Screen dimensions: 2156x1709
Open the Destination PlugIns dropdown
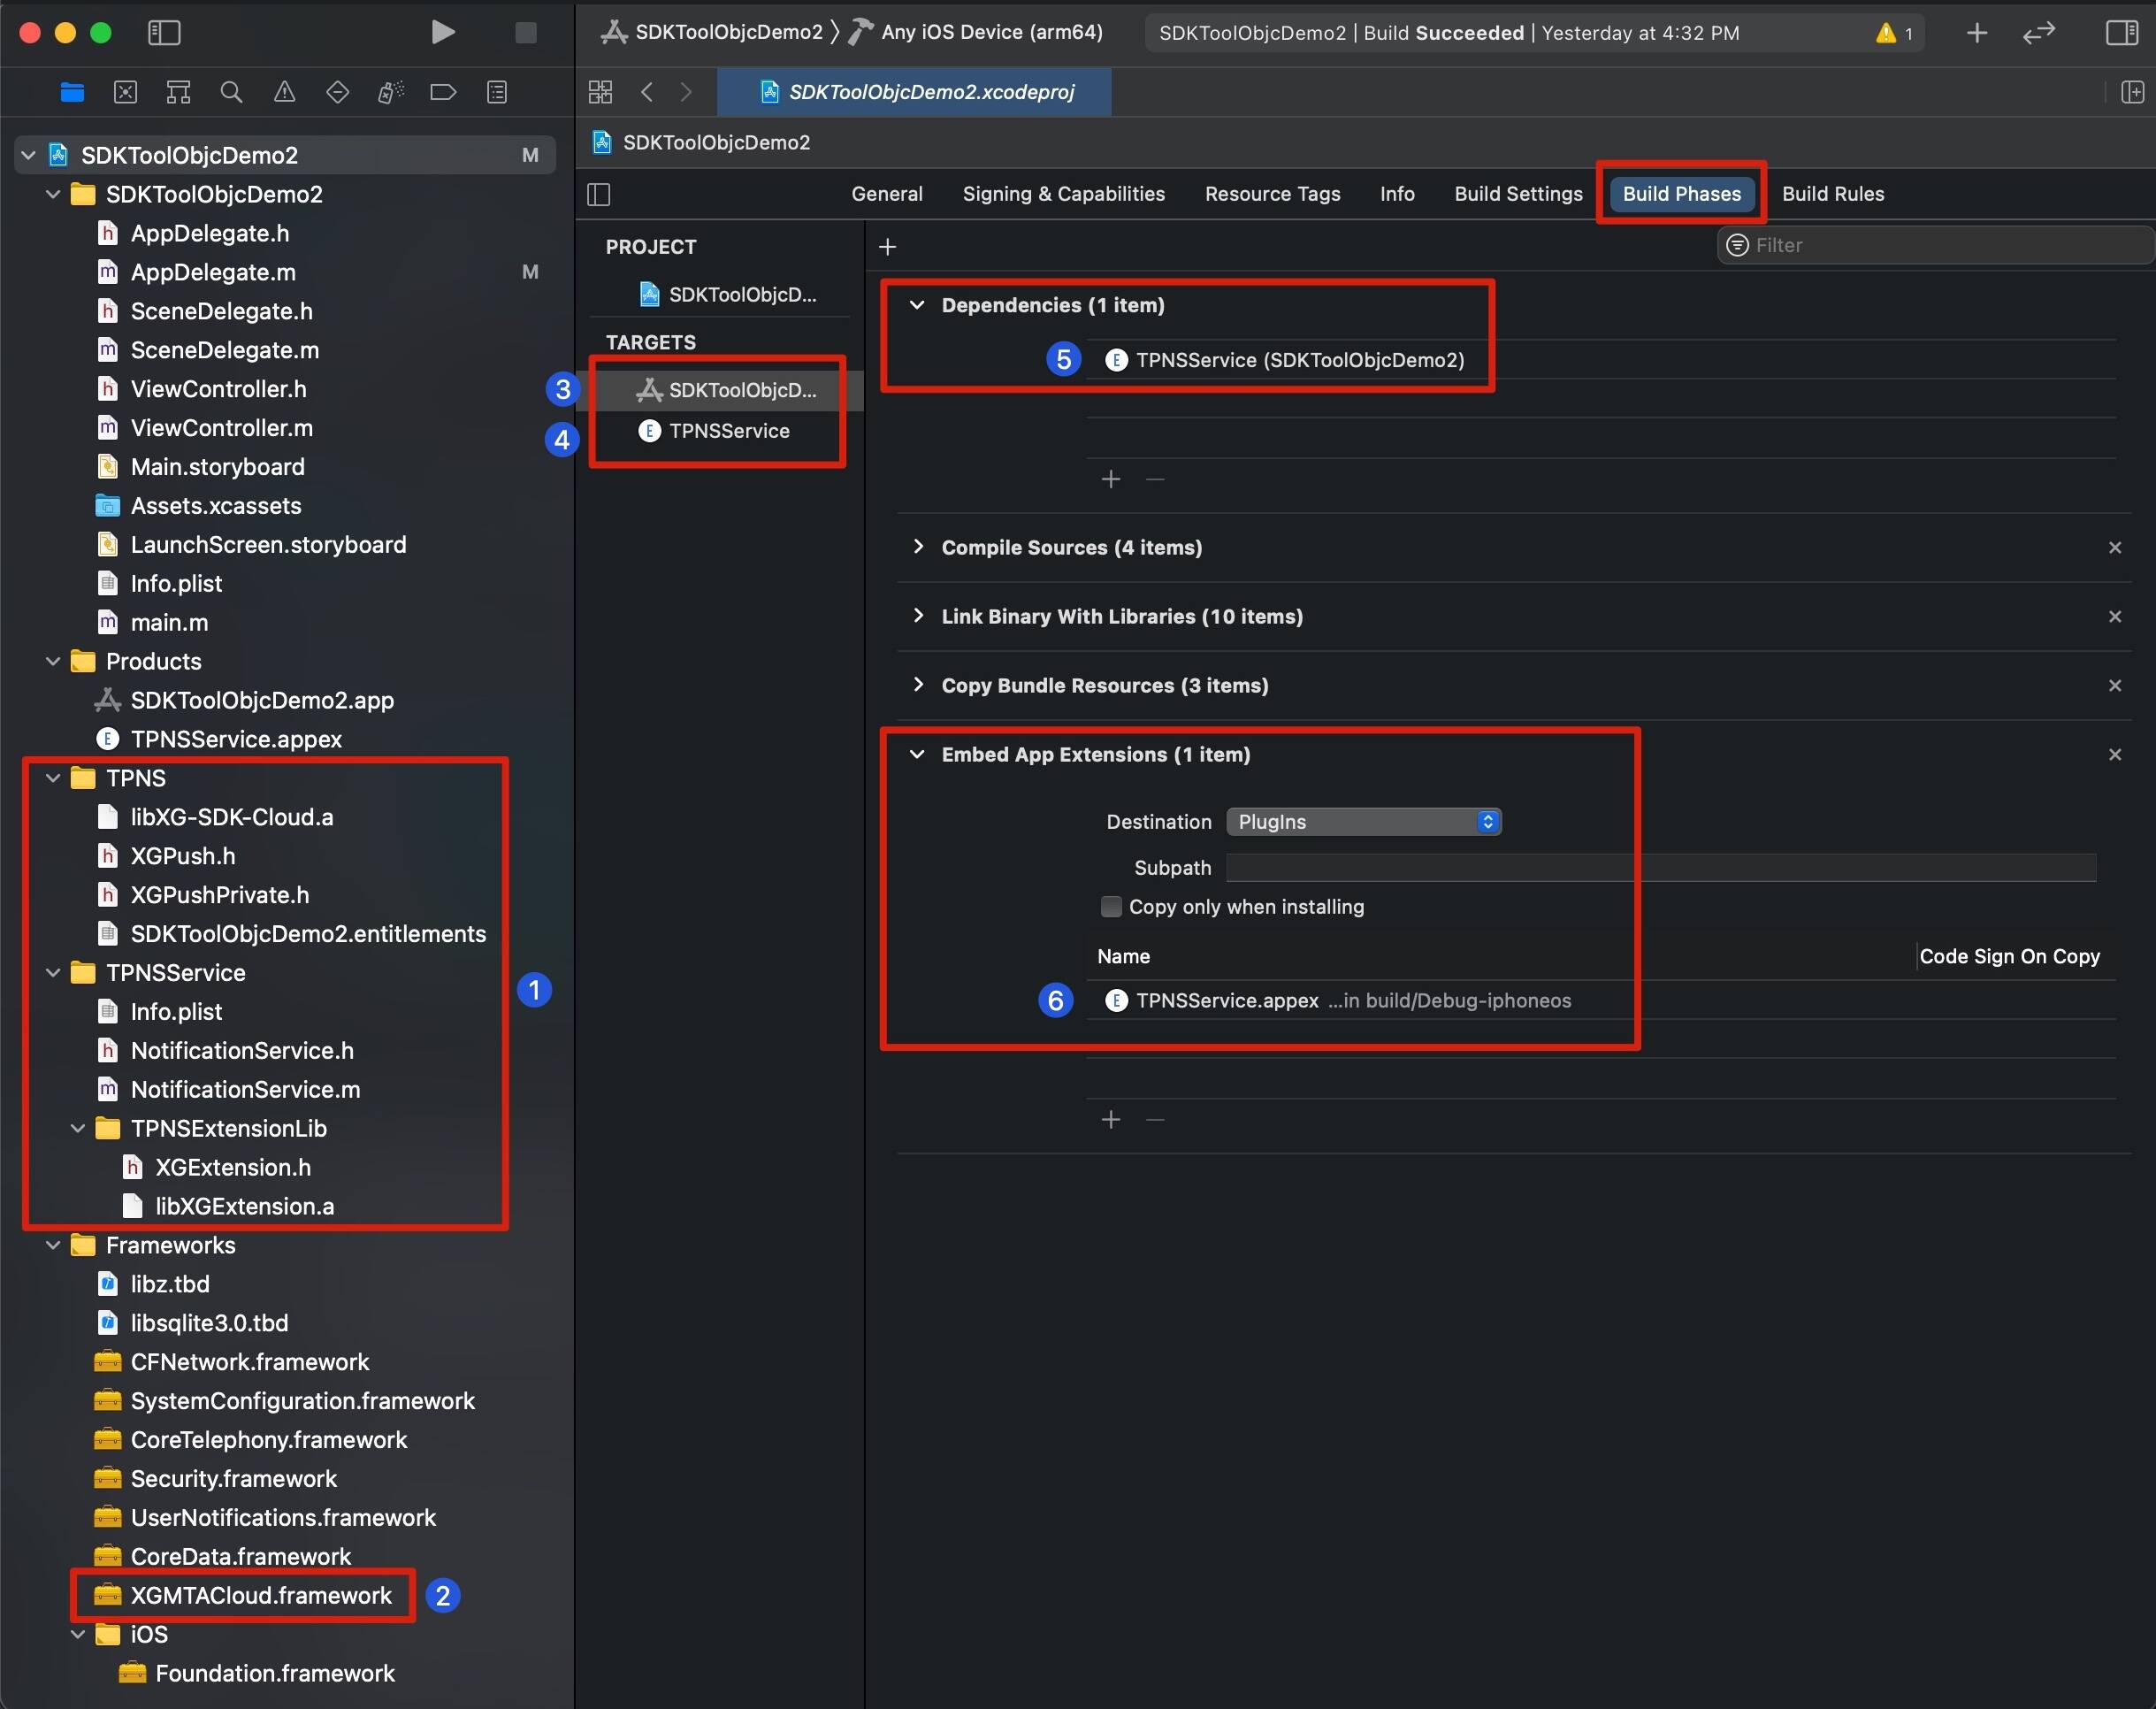click(x=1363, y=822)
